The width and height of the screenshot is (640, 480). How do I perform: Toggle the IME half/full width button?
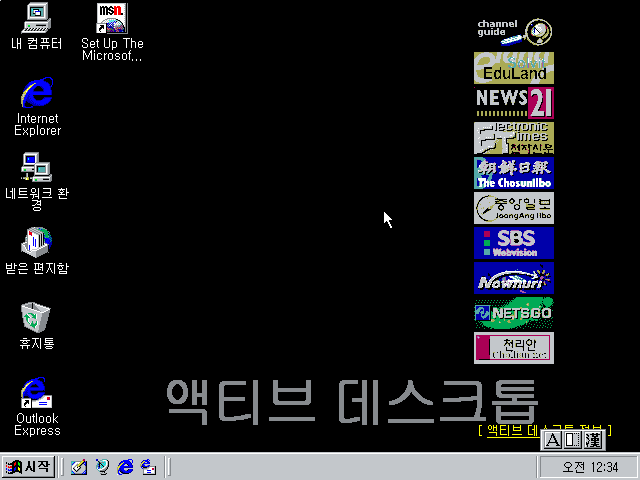(572, 440)
